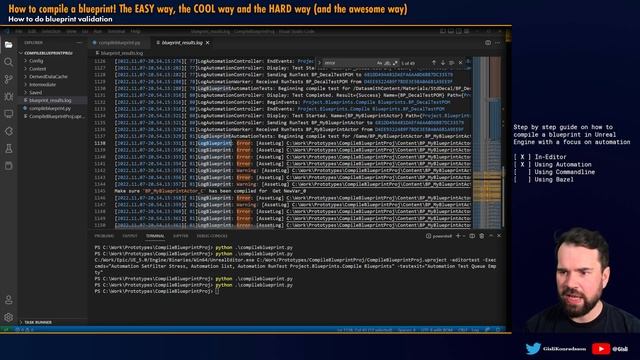Open the View menu

click(x=71, y=31)
